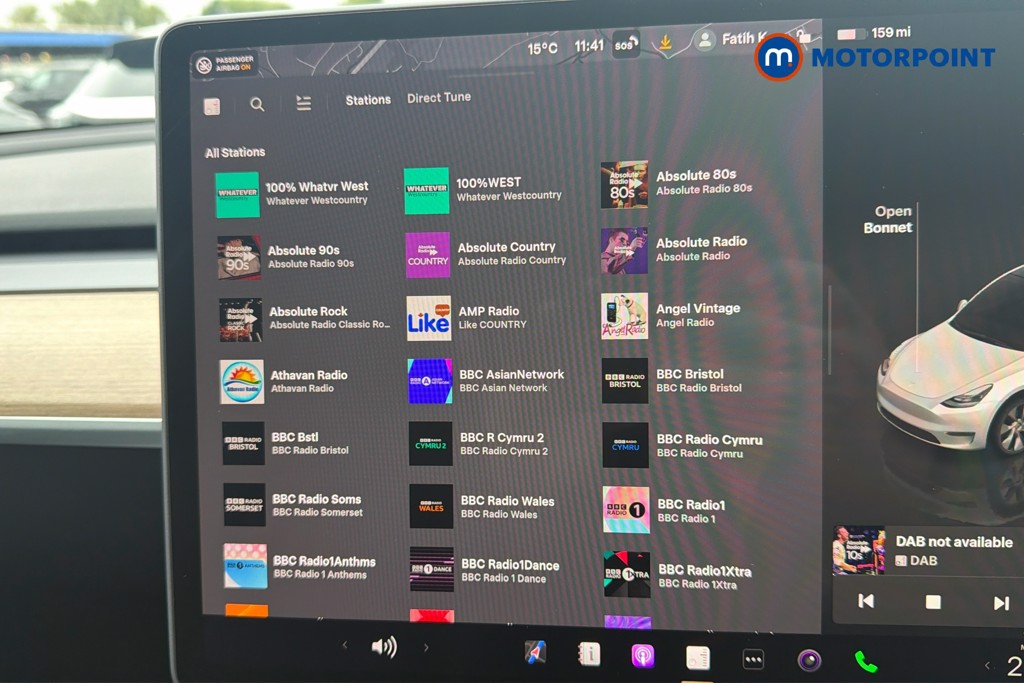Open the media source icon beside search
Screen dimensions: 1024x683
(x=212, y=106)
